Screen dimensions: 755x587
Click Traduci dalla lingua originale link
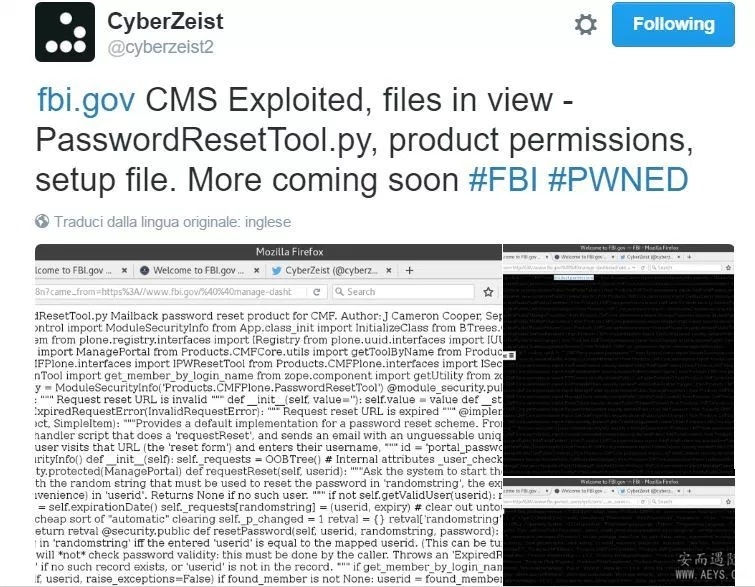pyautogui.click(x=172, y=222)
